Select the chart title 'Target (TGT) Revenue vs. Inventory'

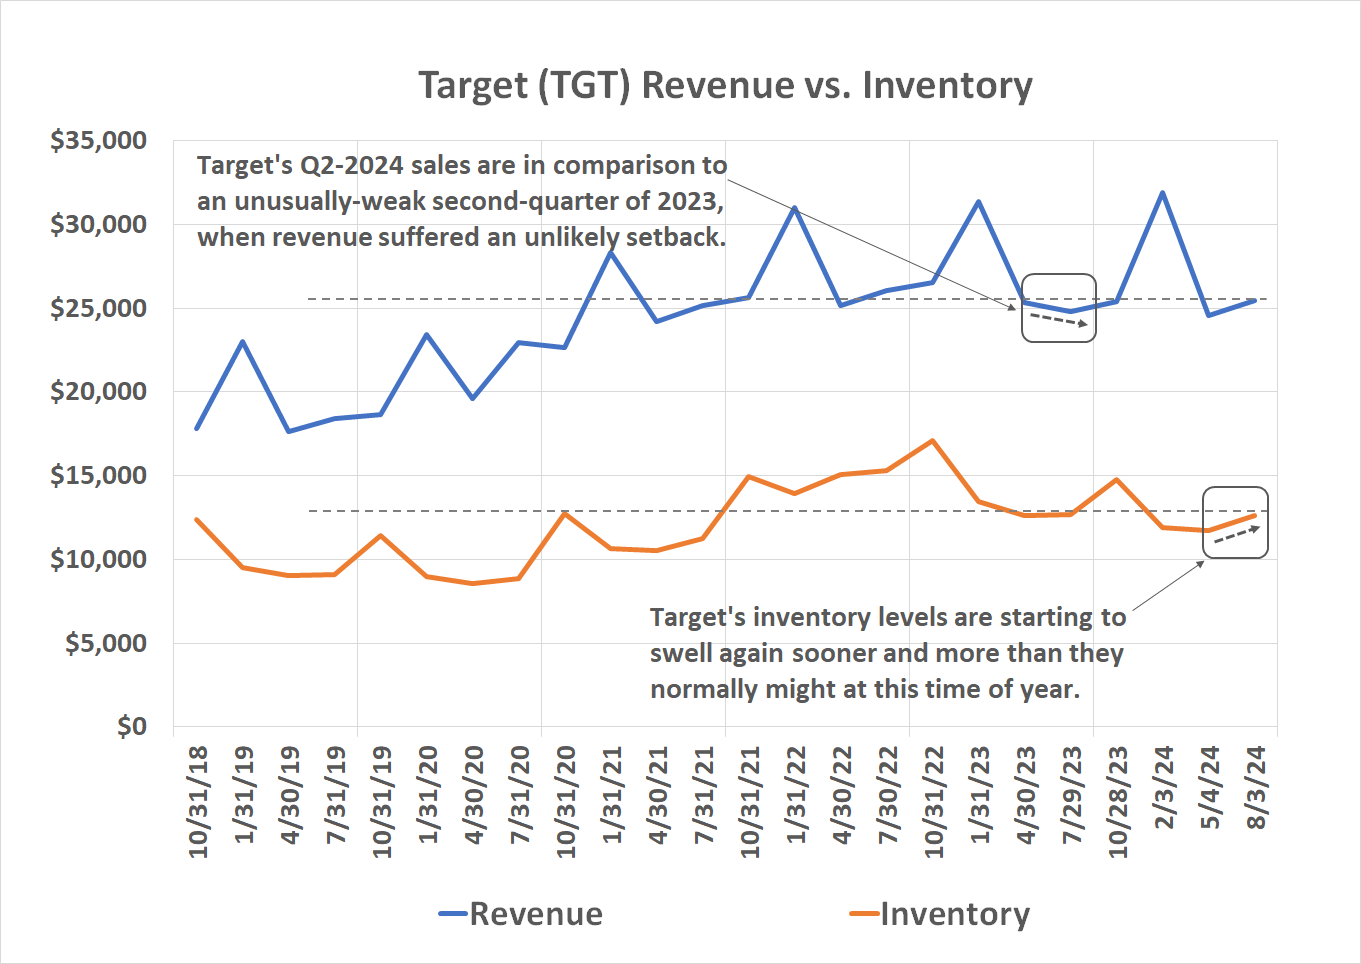pos(727,87)
